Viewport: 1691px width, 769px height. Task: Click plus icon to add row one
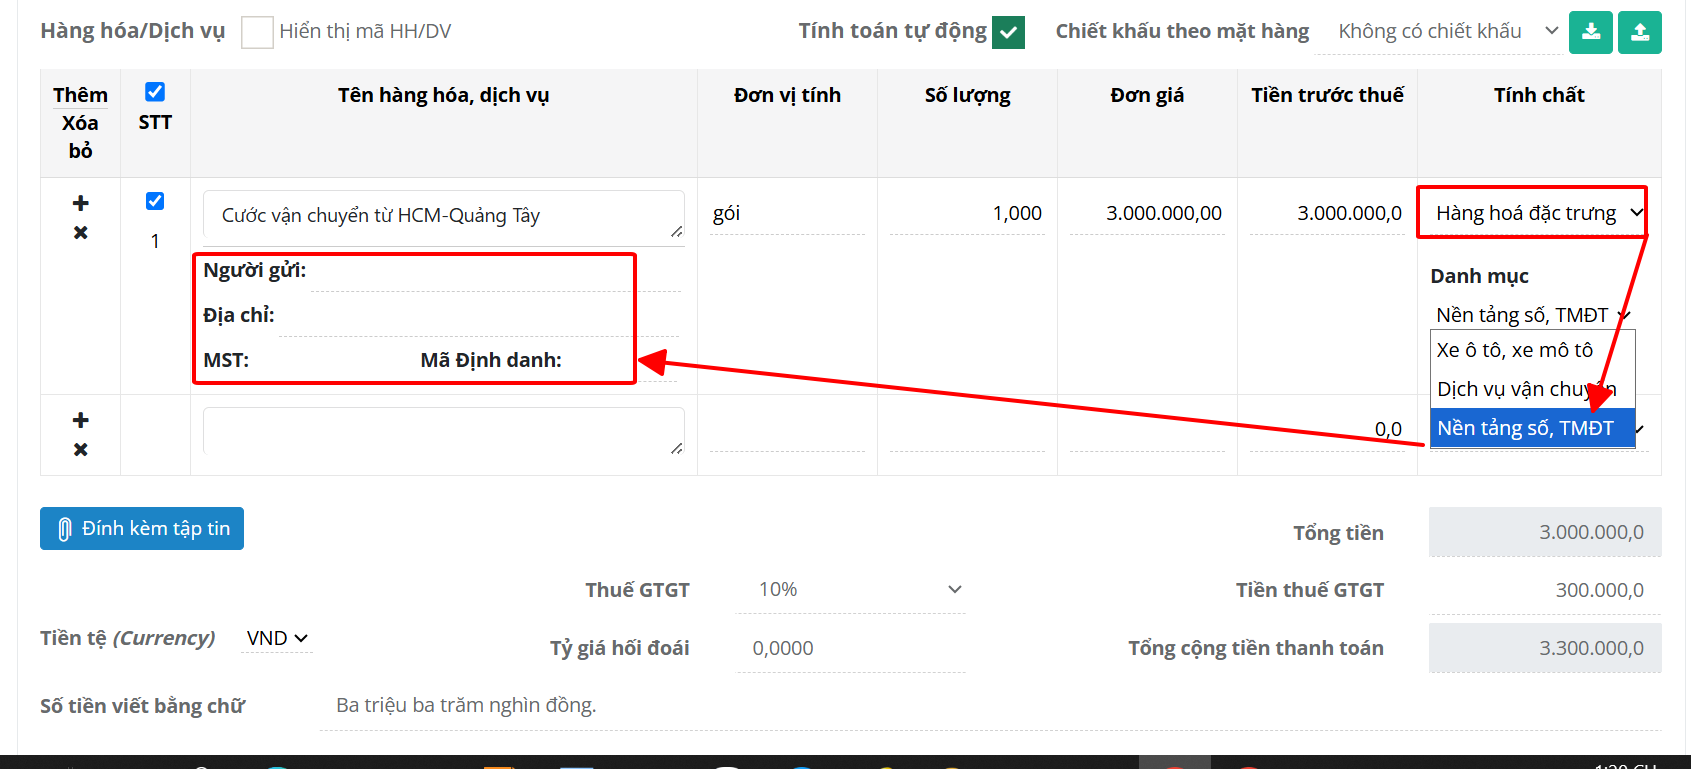click(x=81, y=203)
